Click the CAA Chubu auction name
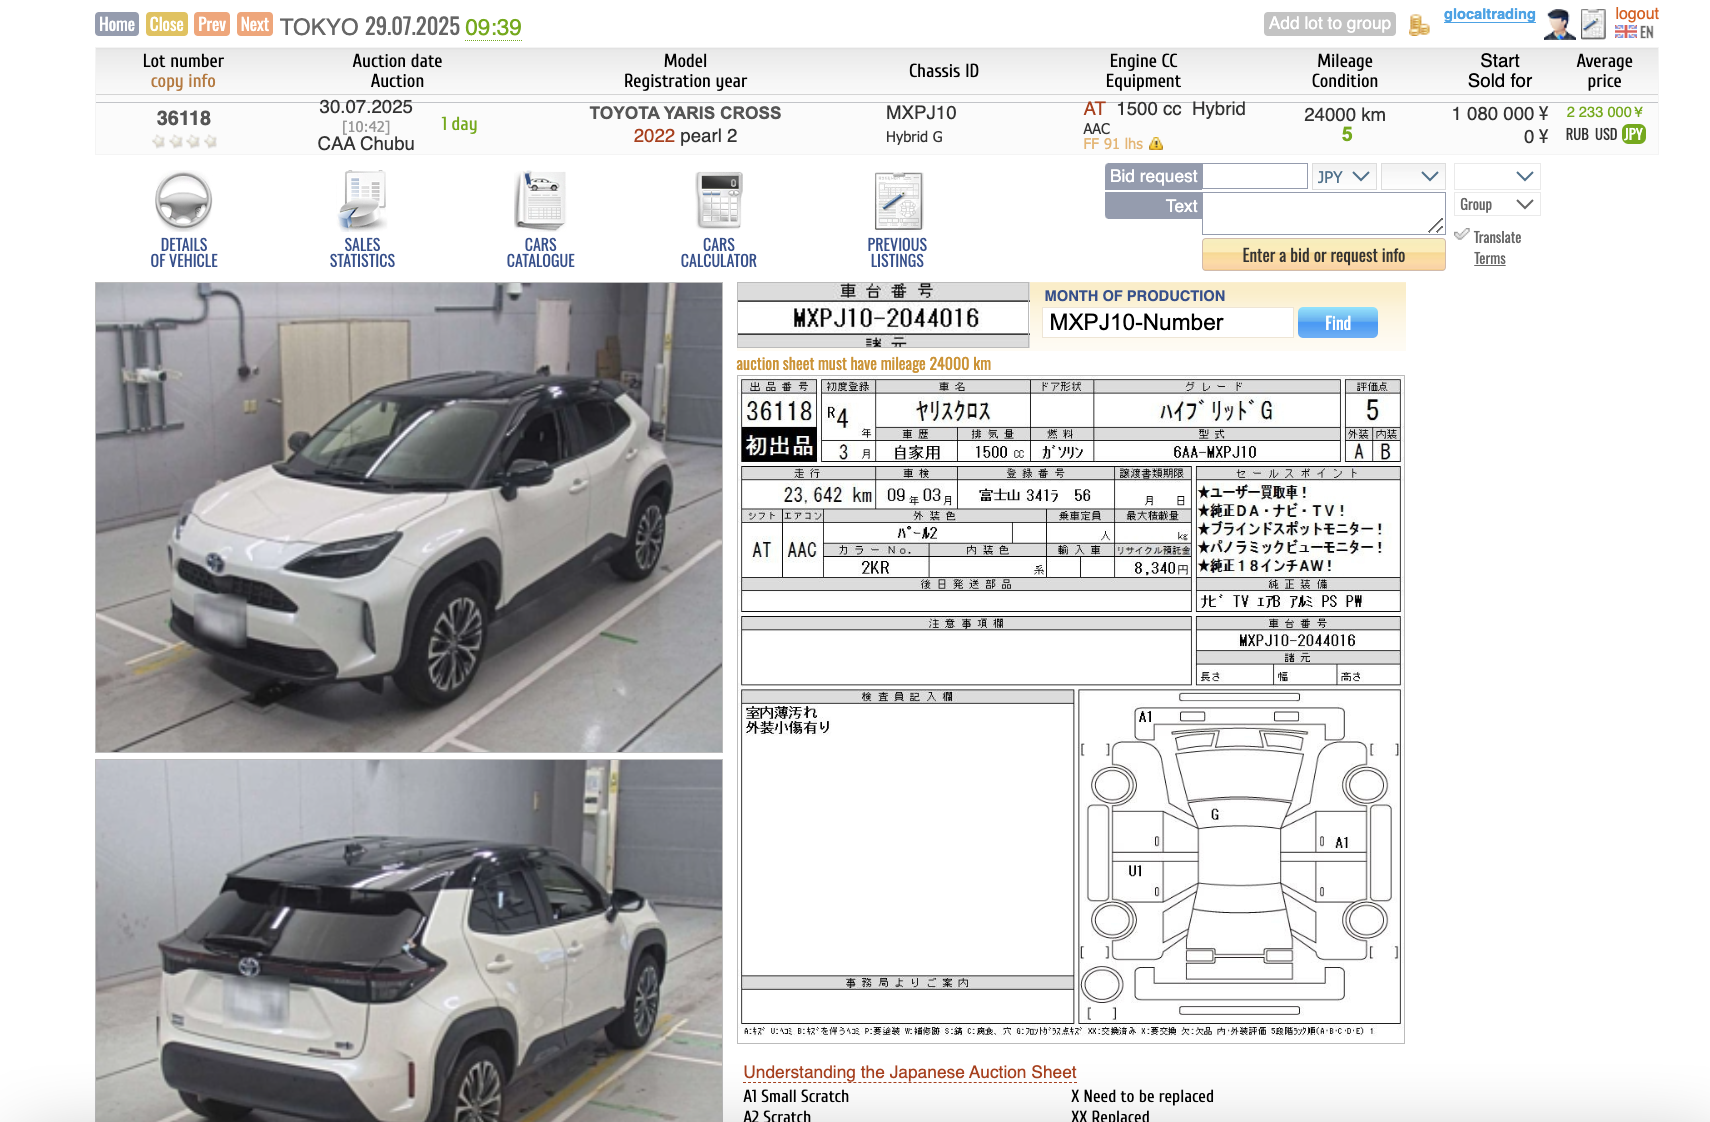The width and height of the screenshot is (1710, 1122). pos(366,143)
